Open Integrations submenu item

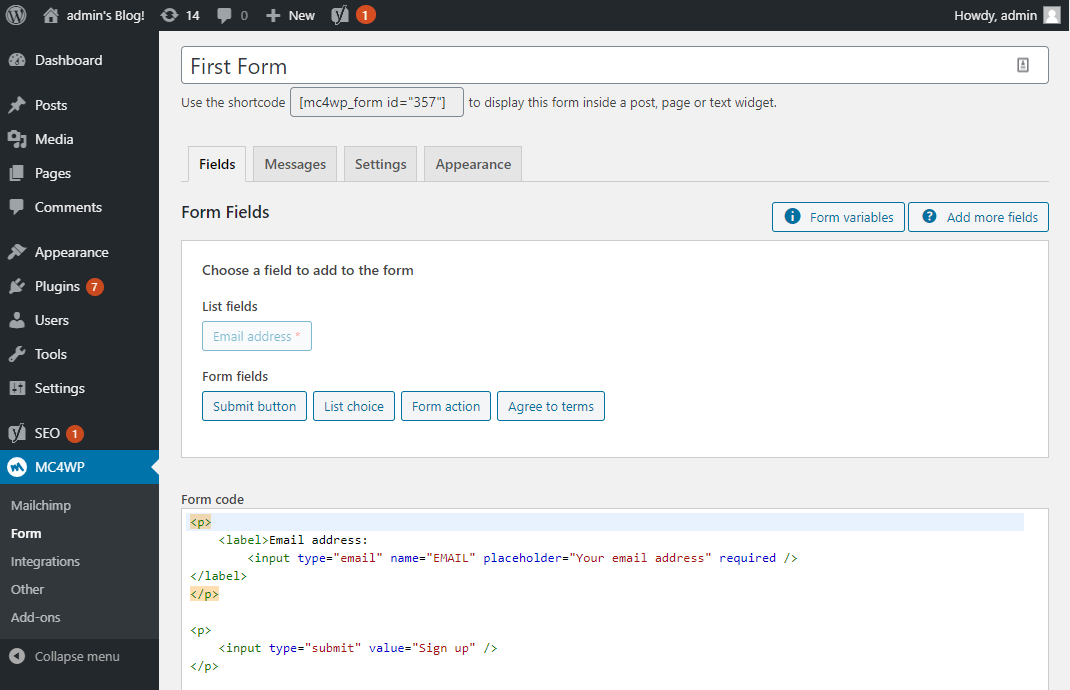(x=45, y=562)
